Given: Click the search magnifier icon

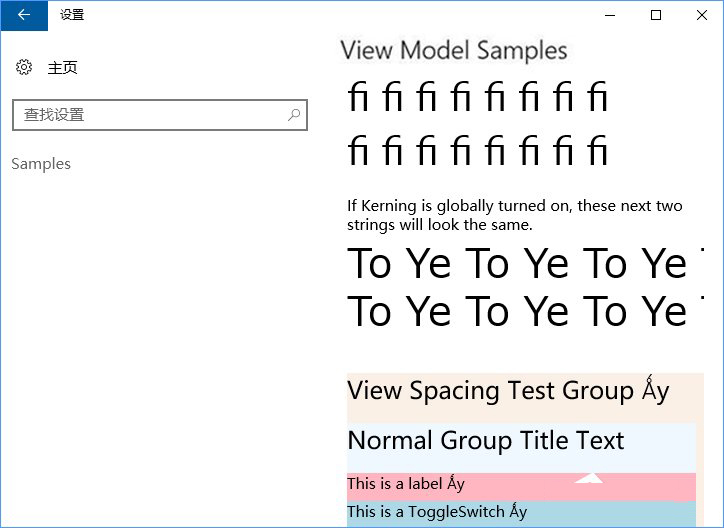Looking at the screenshot, I should pyautogui.click(x=294, y=115).
